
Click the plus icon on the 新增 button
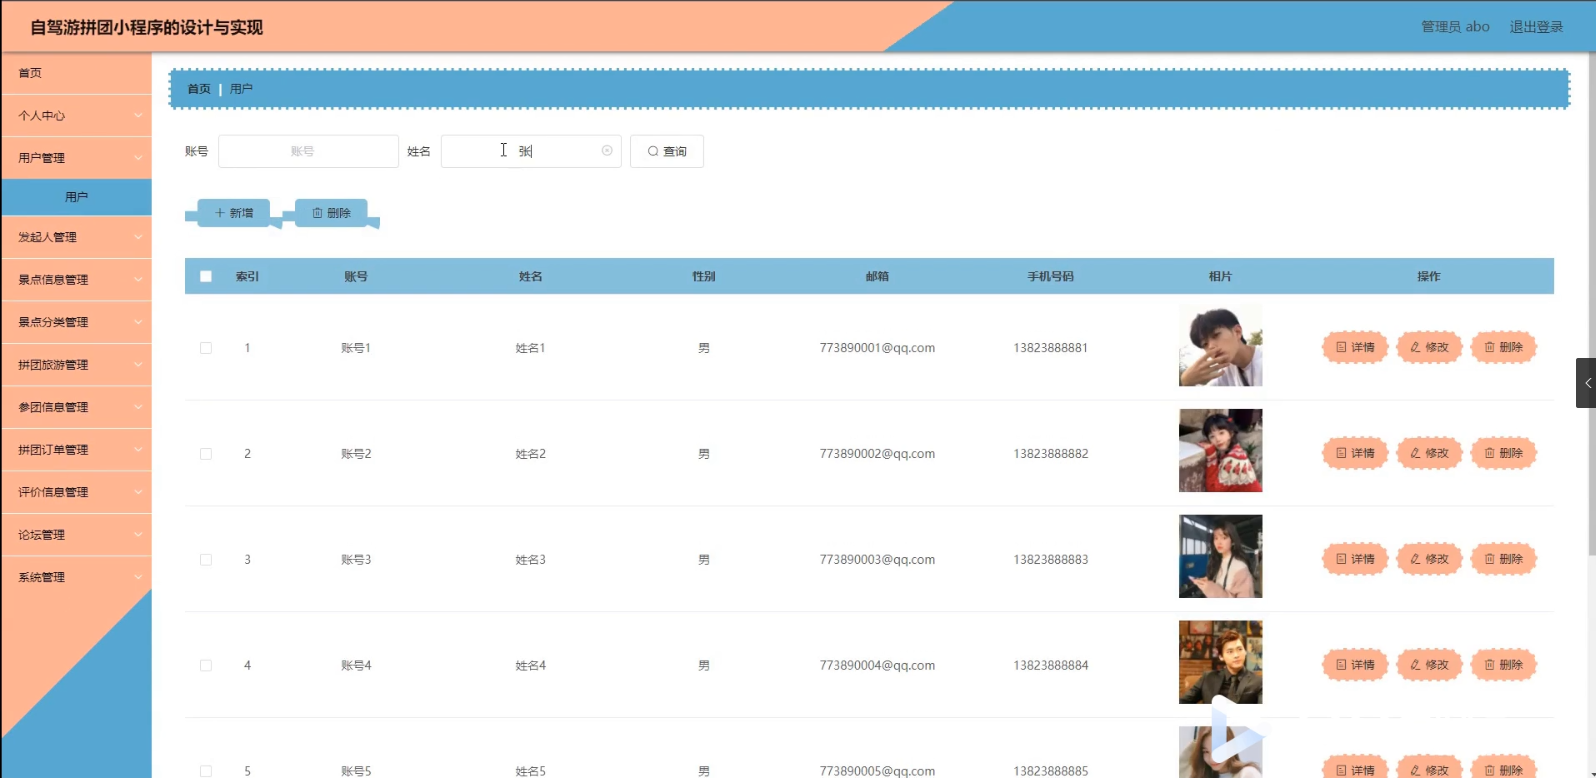coord(220,213)
